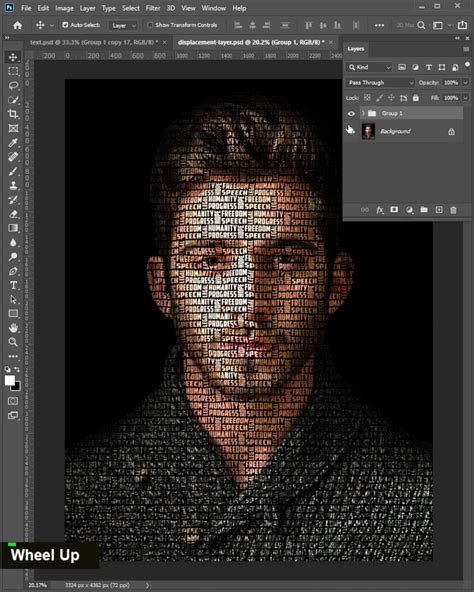This screenshot has width=474, height=592.
Task: Select the Quick Selection tool
Action: (x=13, y=100)
